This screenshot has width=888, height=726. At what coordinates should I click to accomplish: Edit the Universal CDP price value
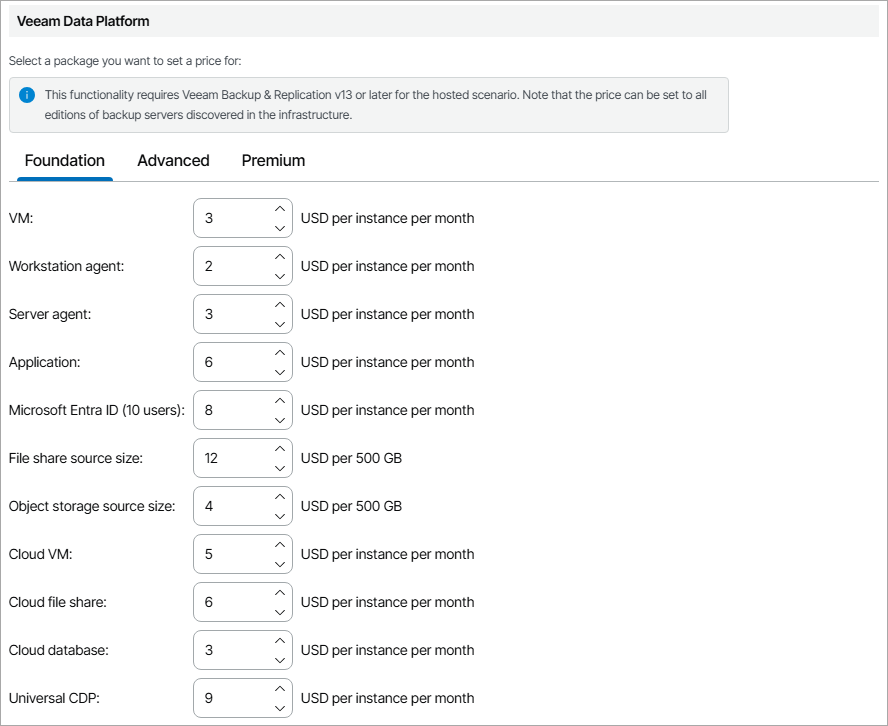coord(232,698)
